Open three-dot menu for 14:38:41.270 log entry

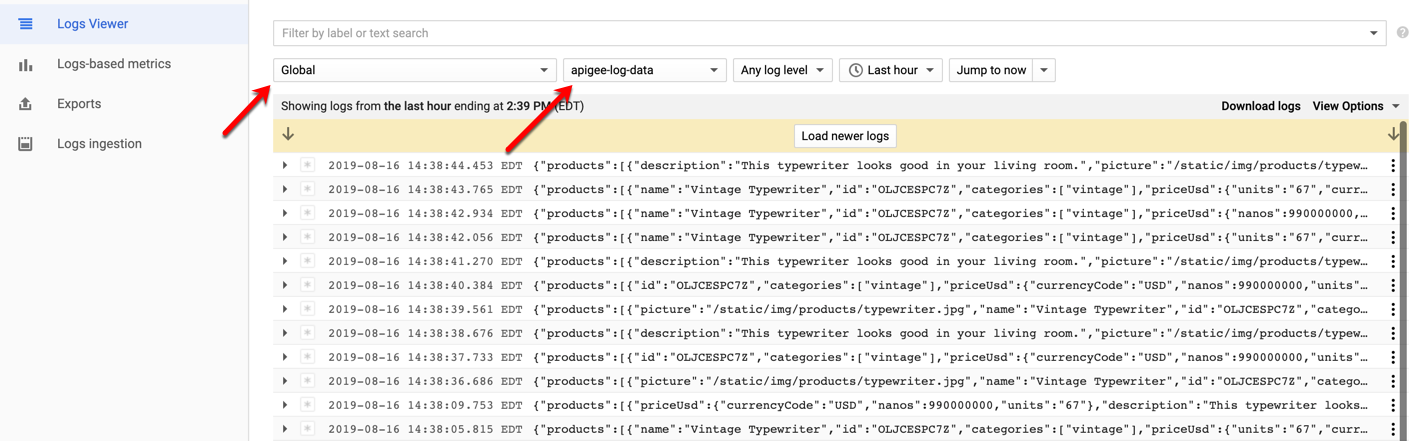click(x=1393, y=261)
